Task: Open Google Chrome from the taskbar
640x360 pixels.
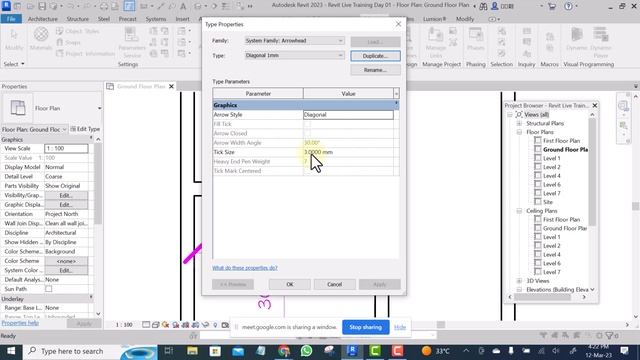Action: pos(284,351)
